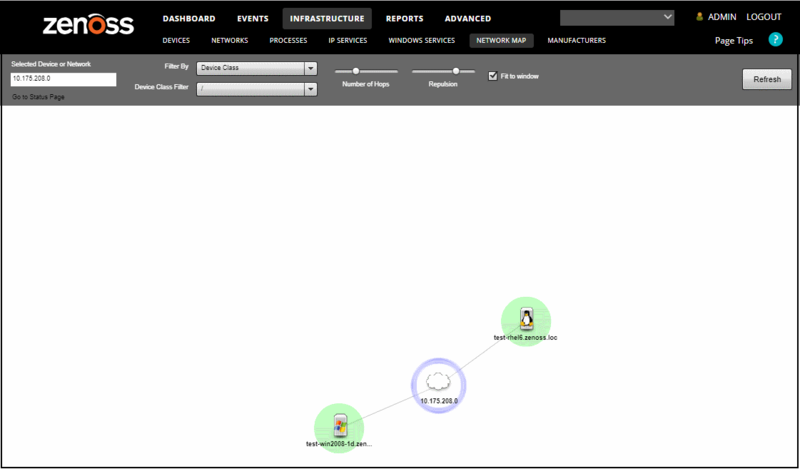Select the Infrastructure menu
The image size is (800, 469).
327,19
